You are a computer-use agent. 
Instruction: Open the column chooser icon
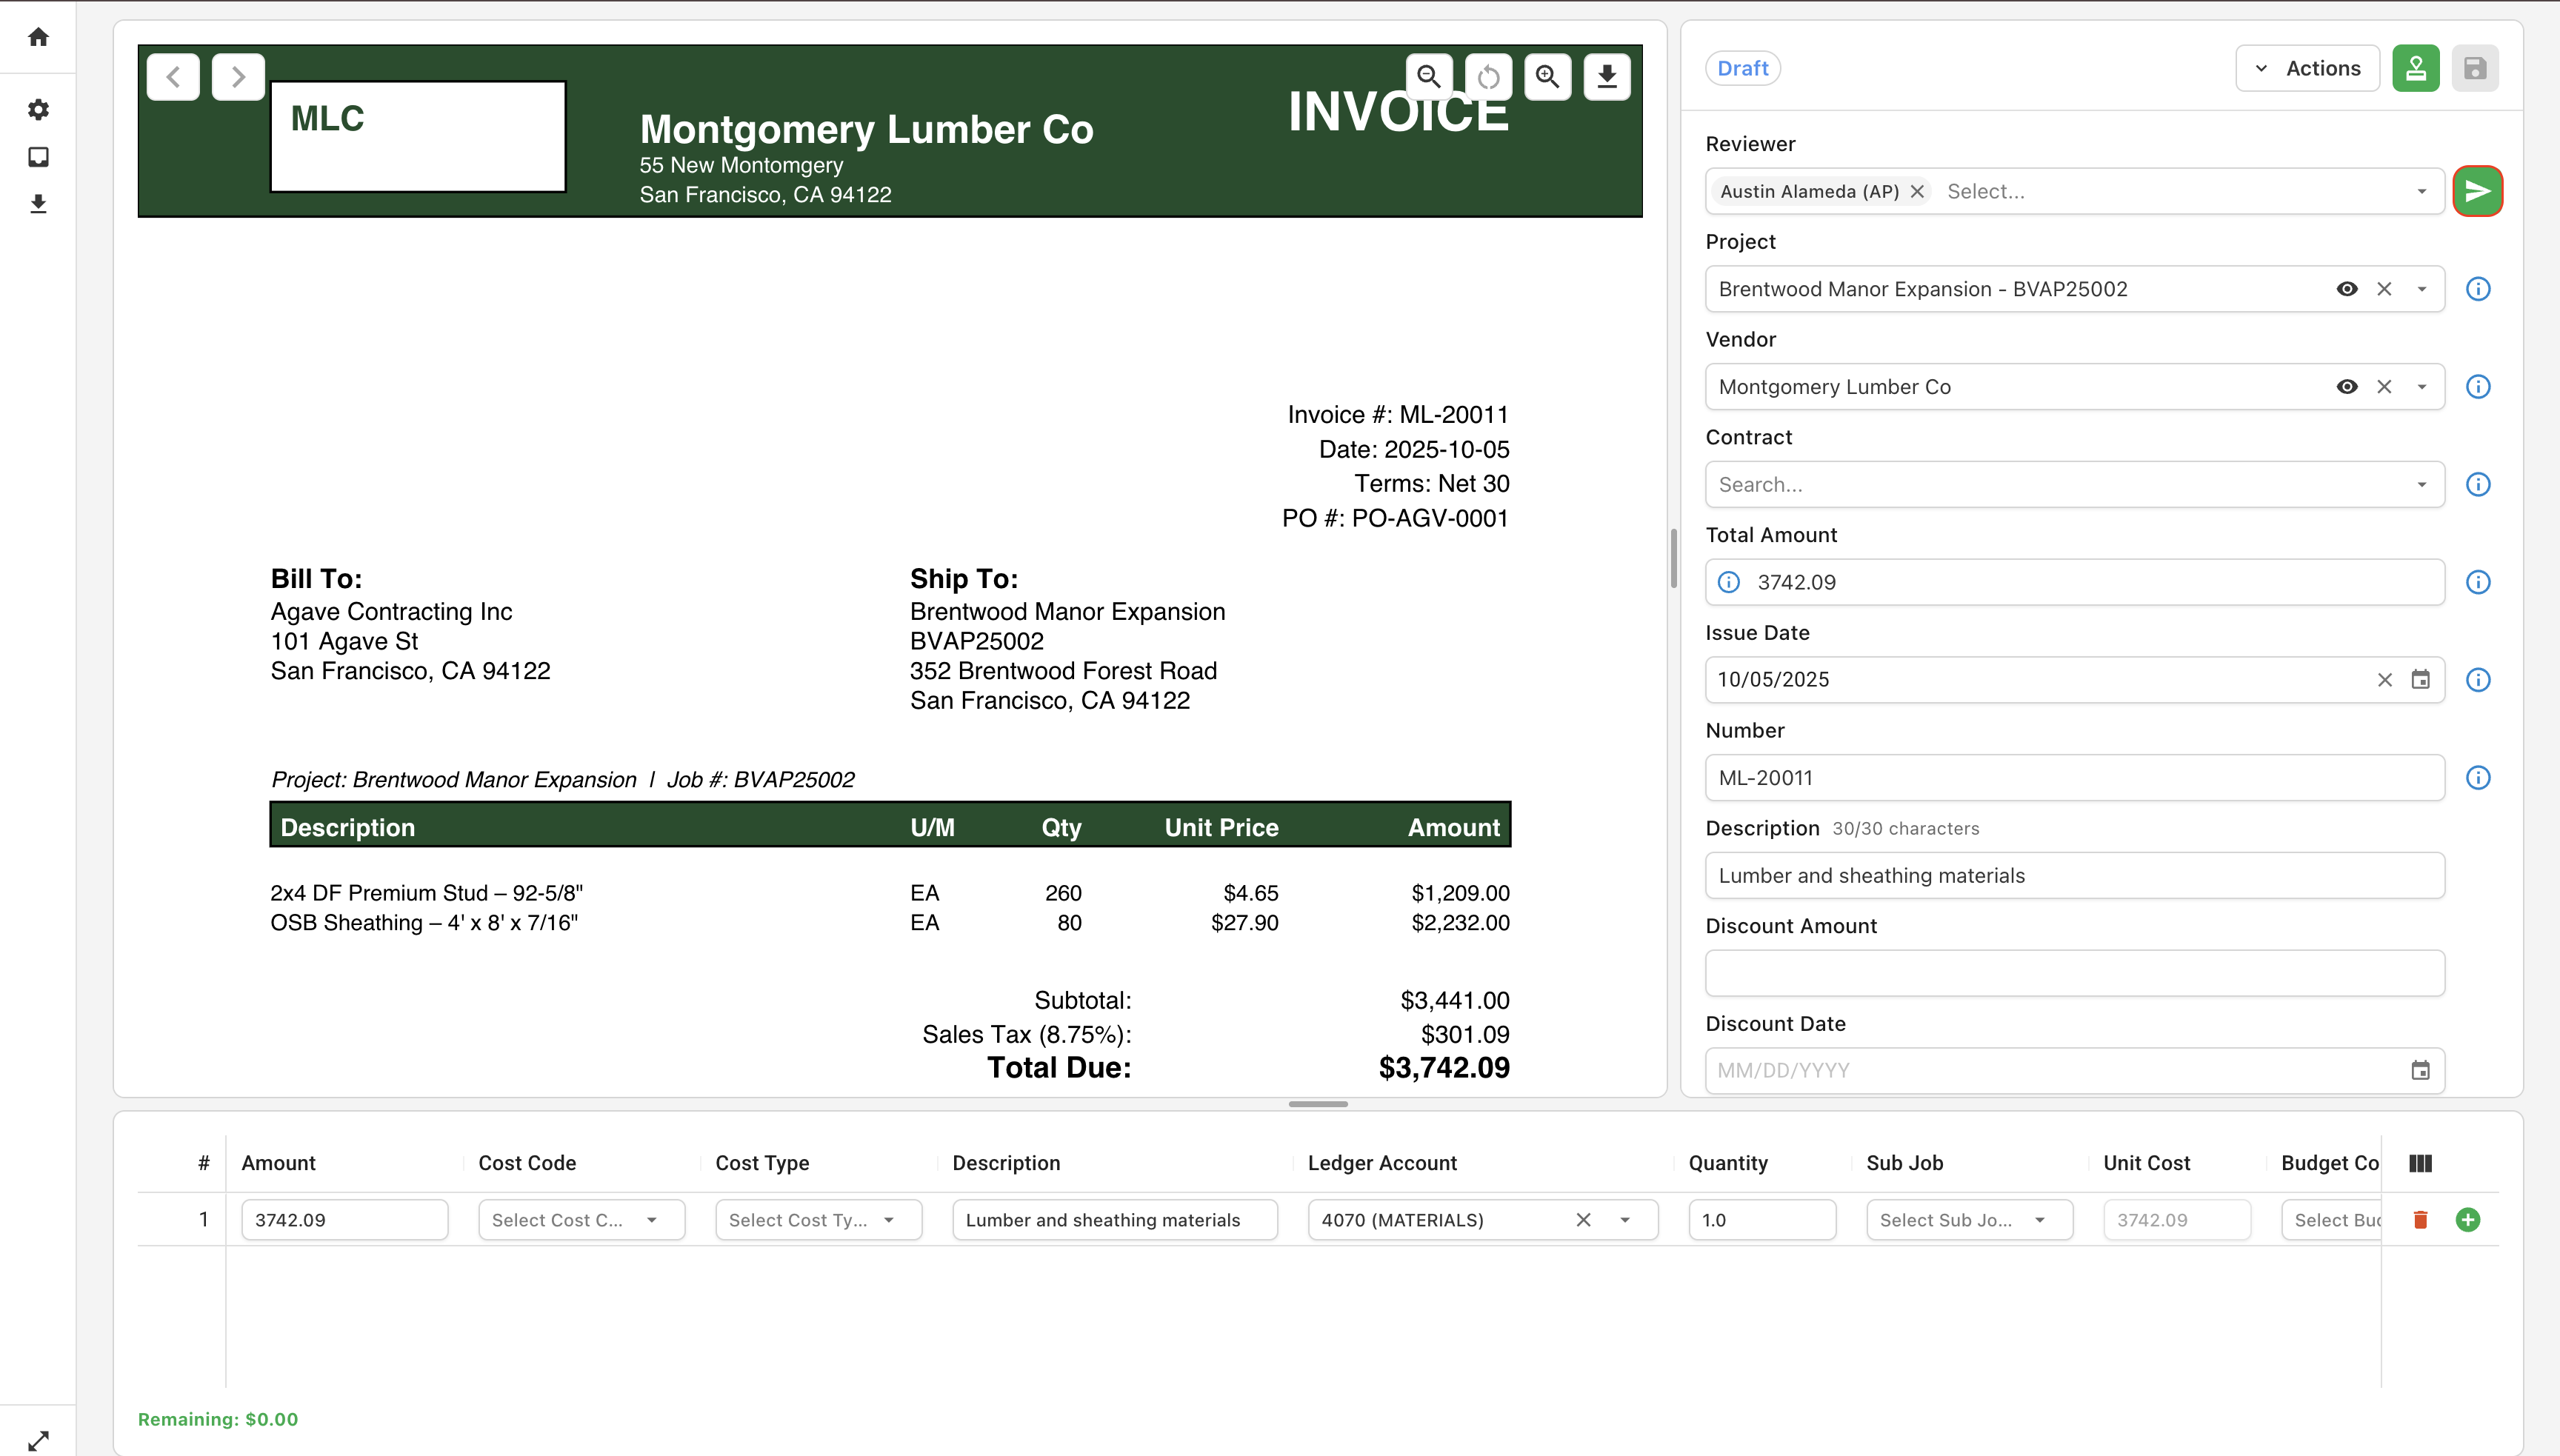click(x=2421, y=1163)
